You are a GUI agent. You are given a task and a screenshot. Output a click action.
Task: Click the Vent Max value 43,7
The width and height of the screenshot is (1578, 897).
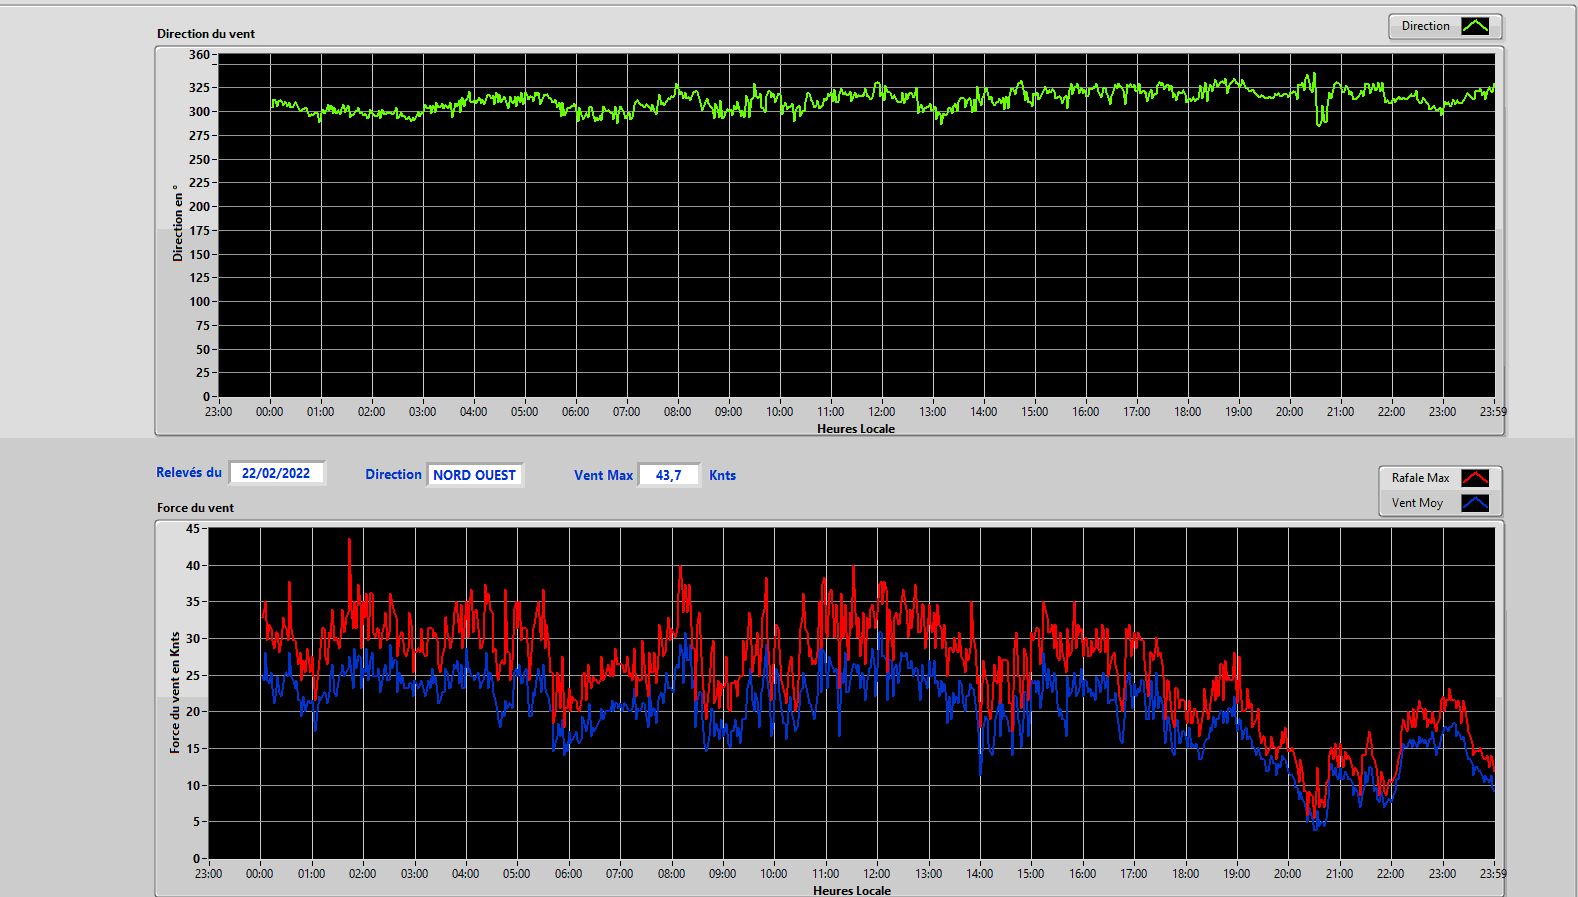tap(668, 475)
